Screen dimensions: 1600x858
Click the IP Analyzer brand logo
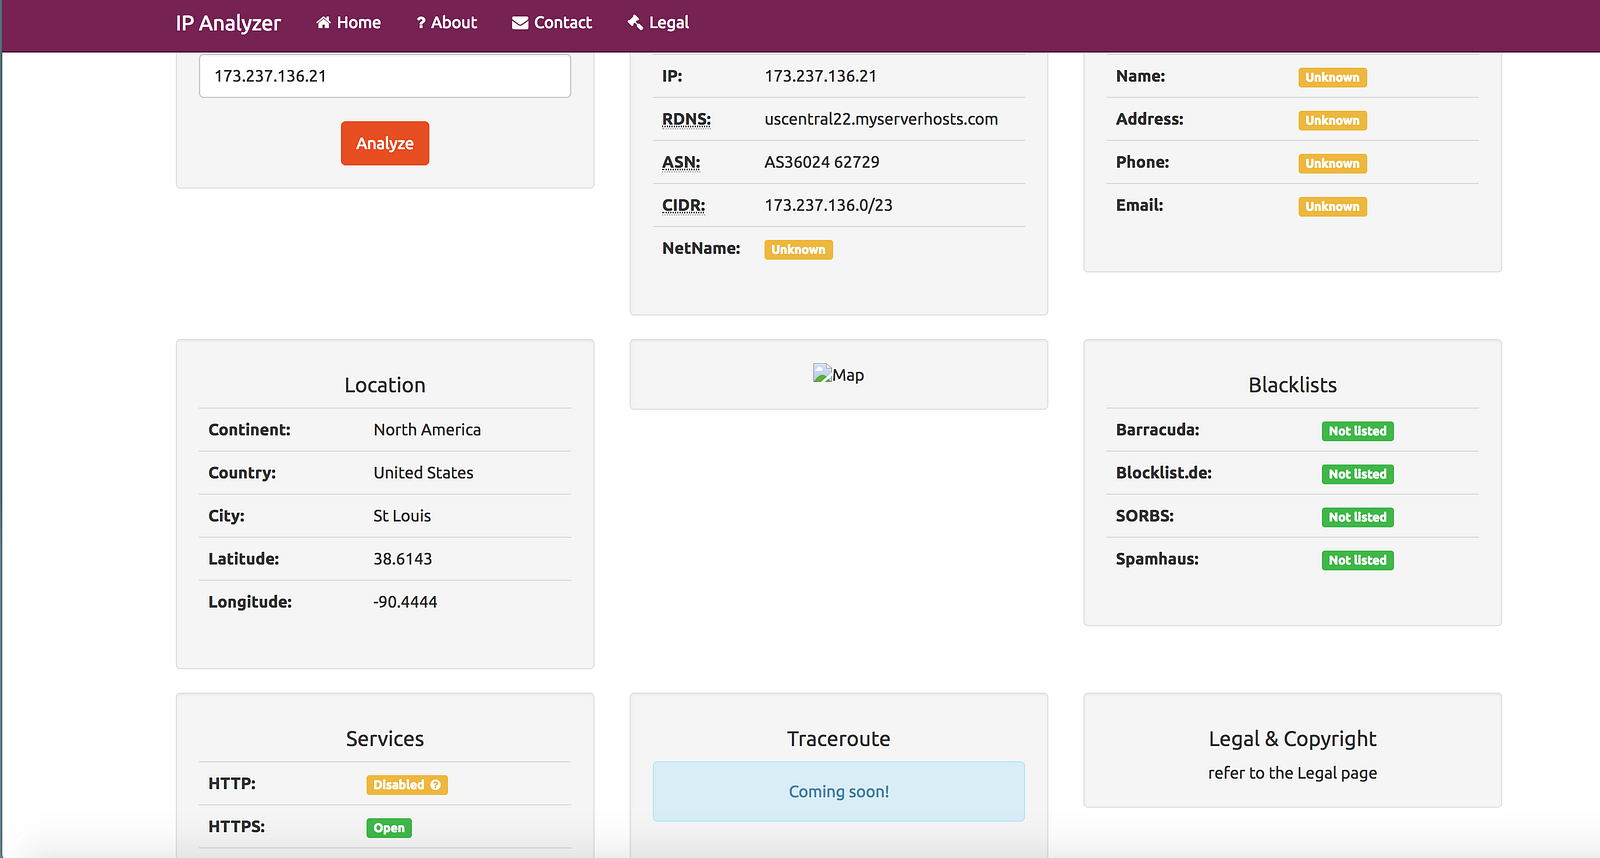click(228, 23)
